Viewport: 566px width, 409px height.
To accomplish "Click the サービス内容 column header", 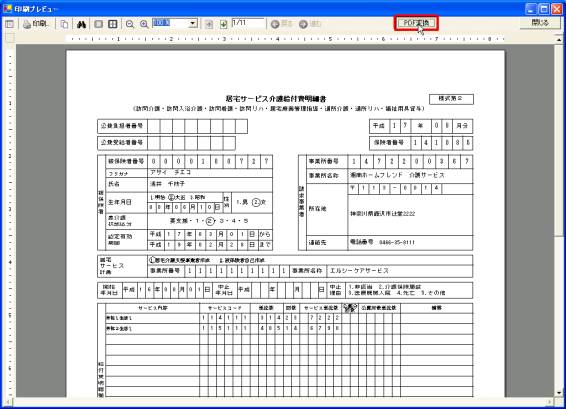I will pyautogui.click(x=153, y=308).
